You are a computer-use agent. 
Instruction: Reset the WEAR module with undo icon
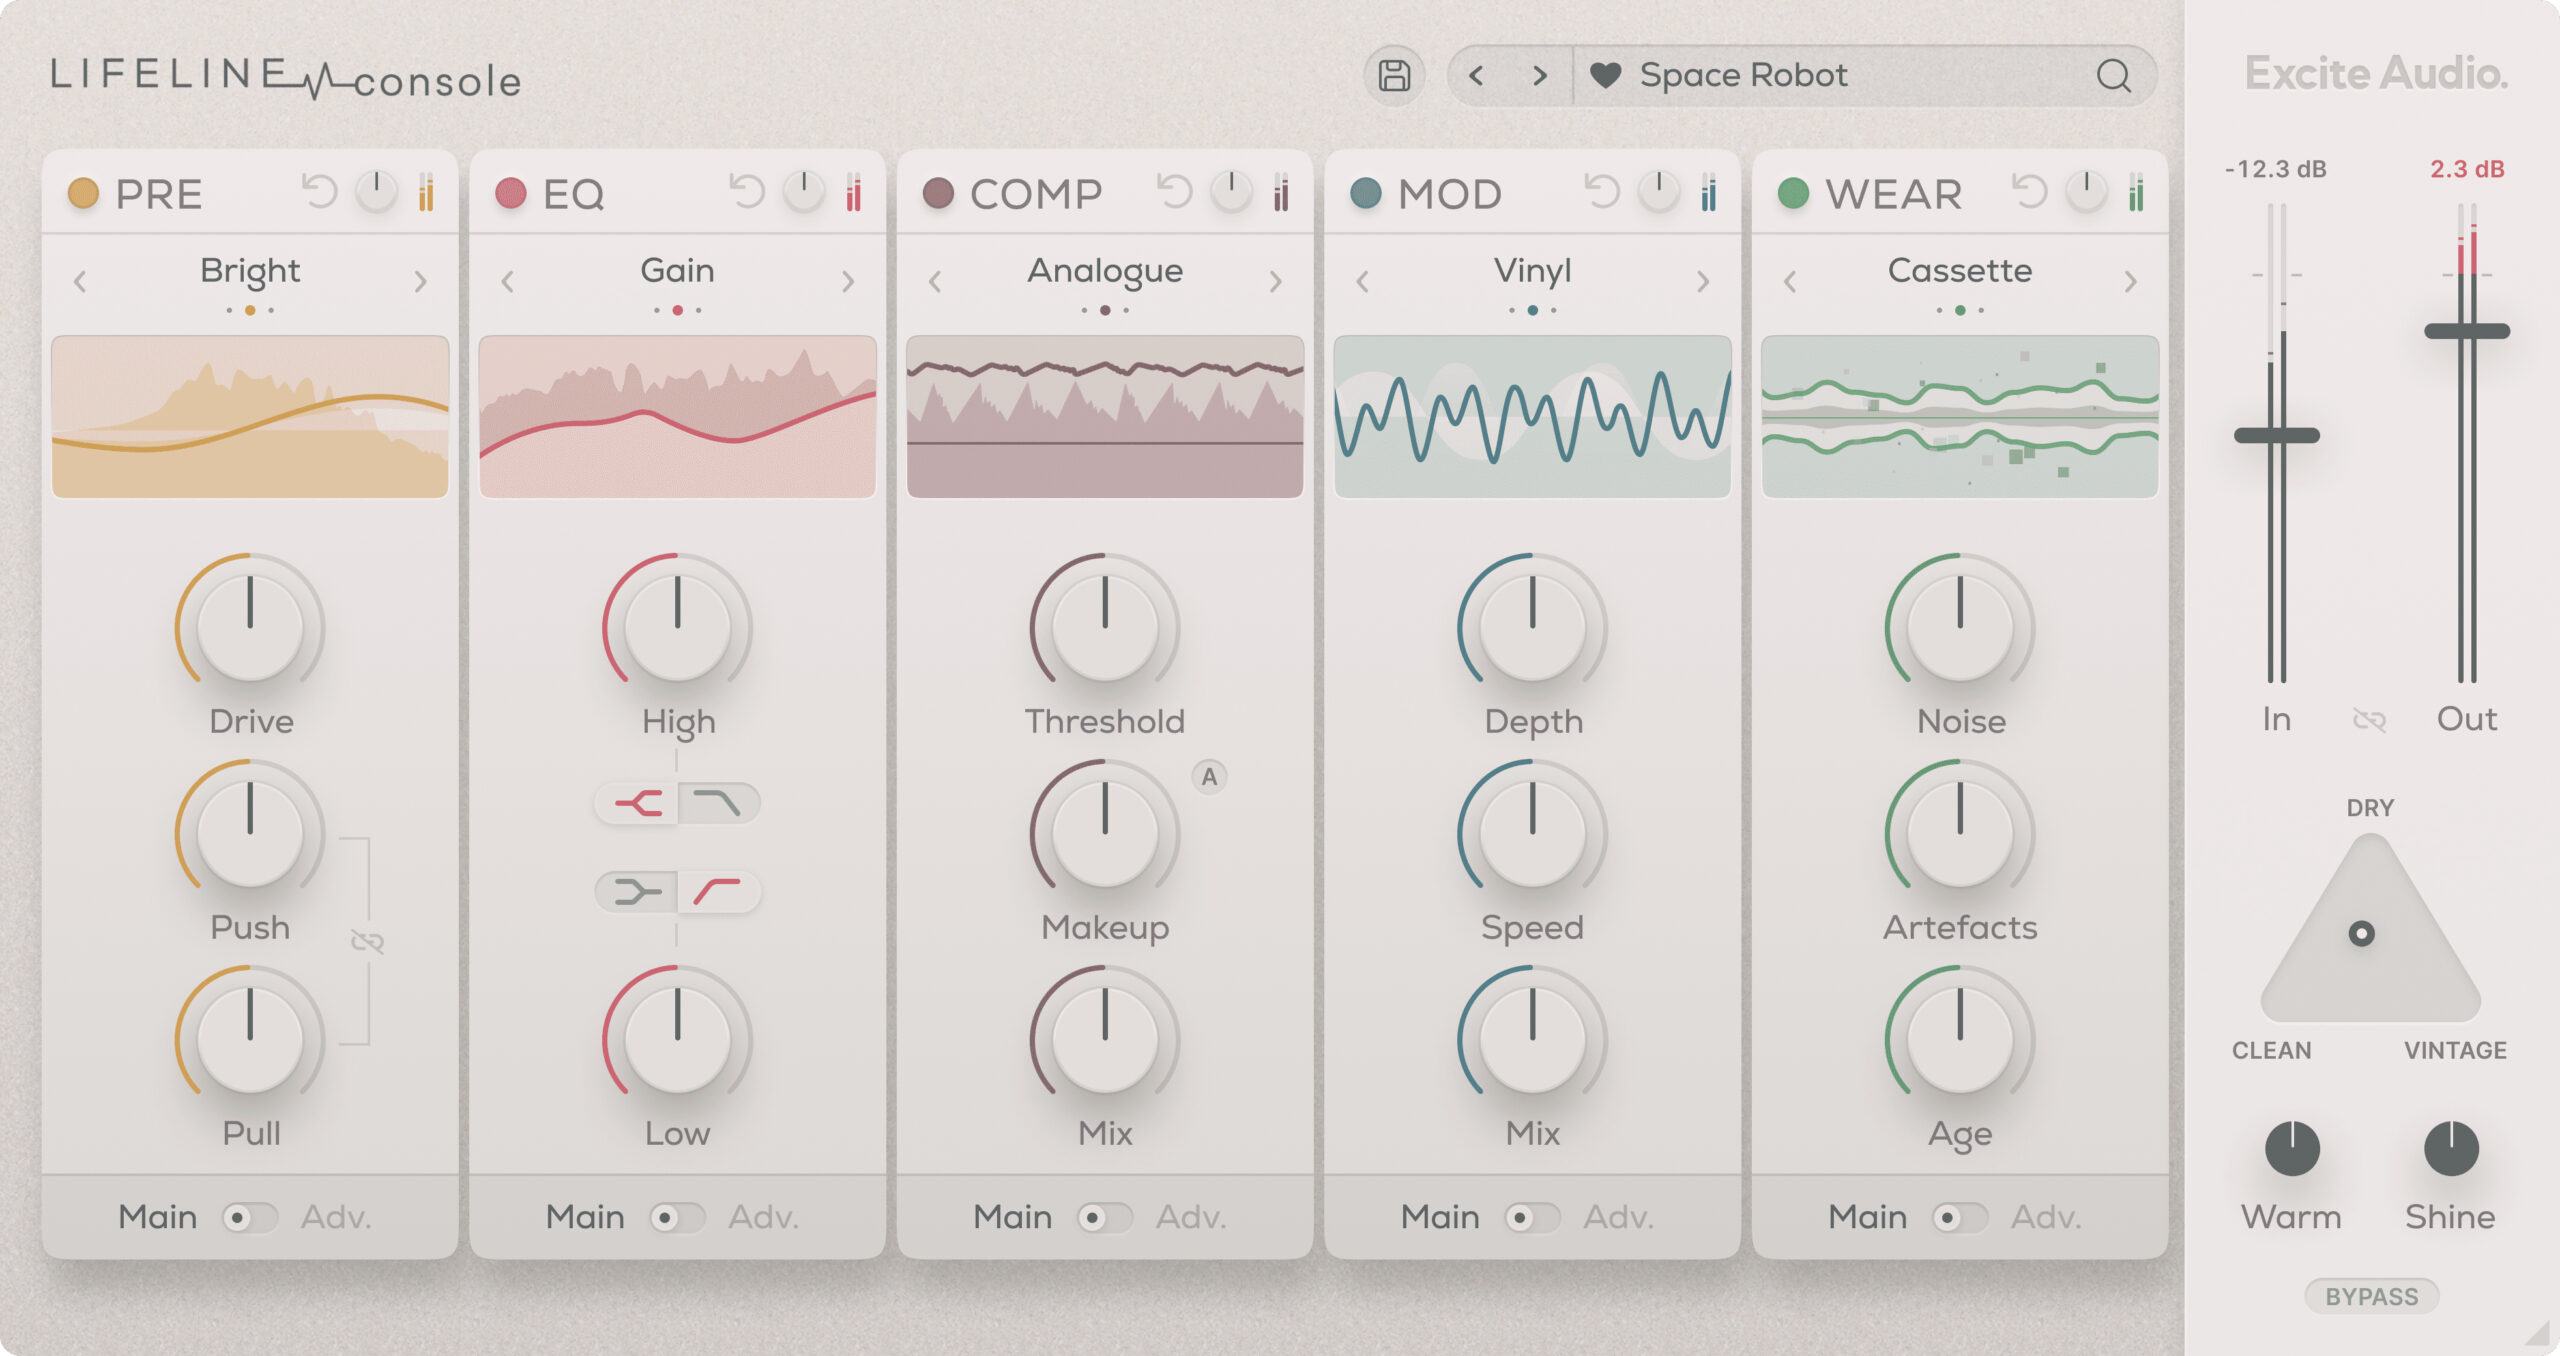click(2030, 192)
